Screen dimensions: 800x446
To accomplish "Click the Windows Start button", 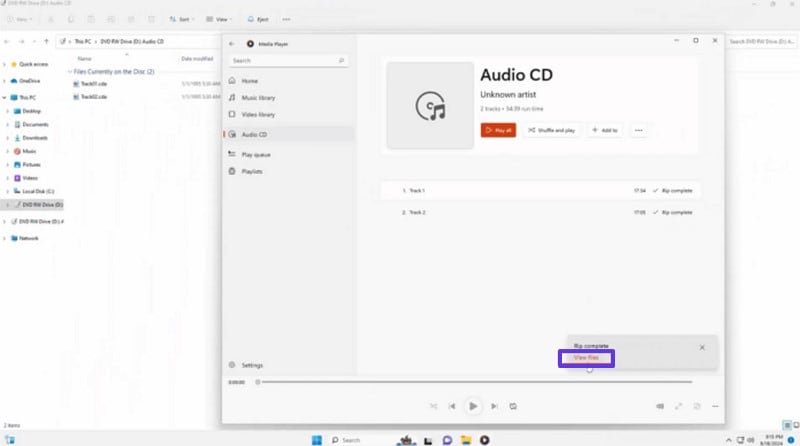I will point(317,440).
